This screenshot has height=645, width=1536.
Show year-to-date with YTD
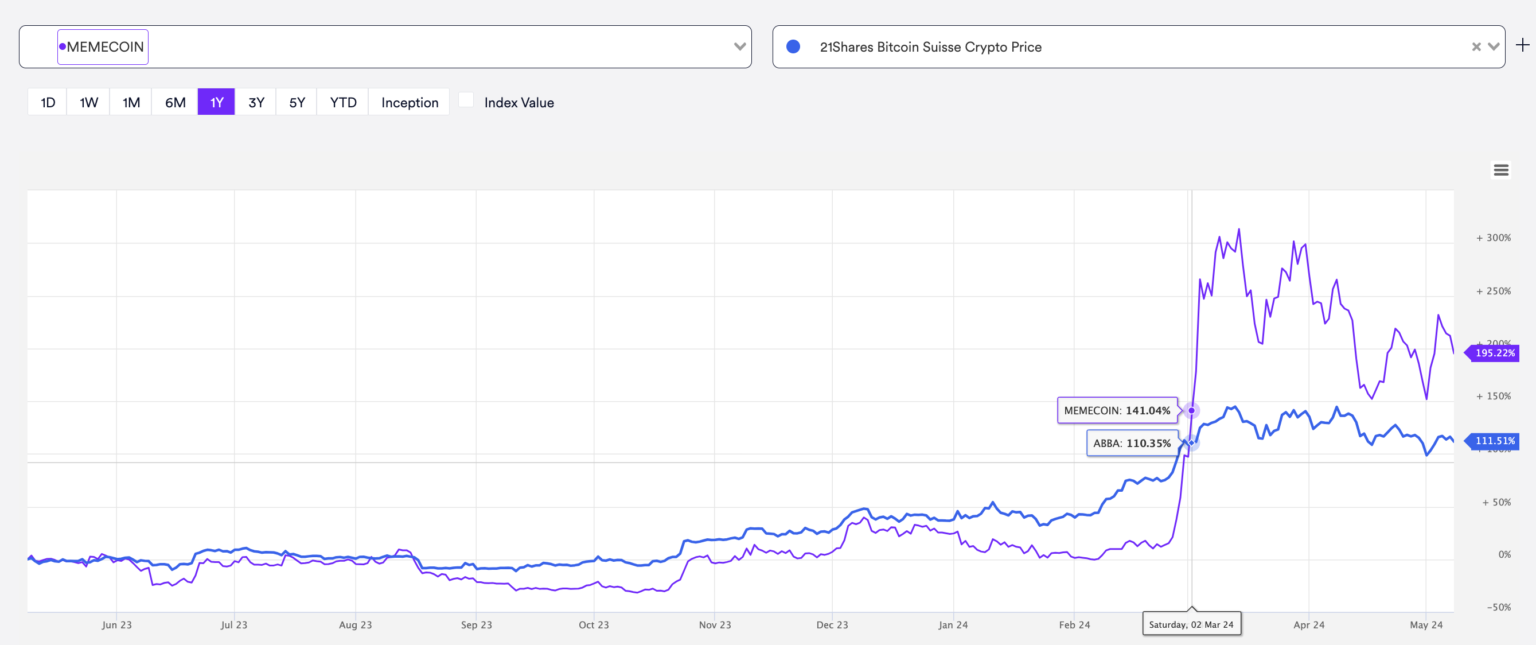coord(343,102)
